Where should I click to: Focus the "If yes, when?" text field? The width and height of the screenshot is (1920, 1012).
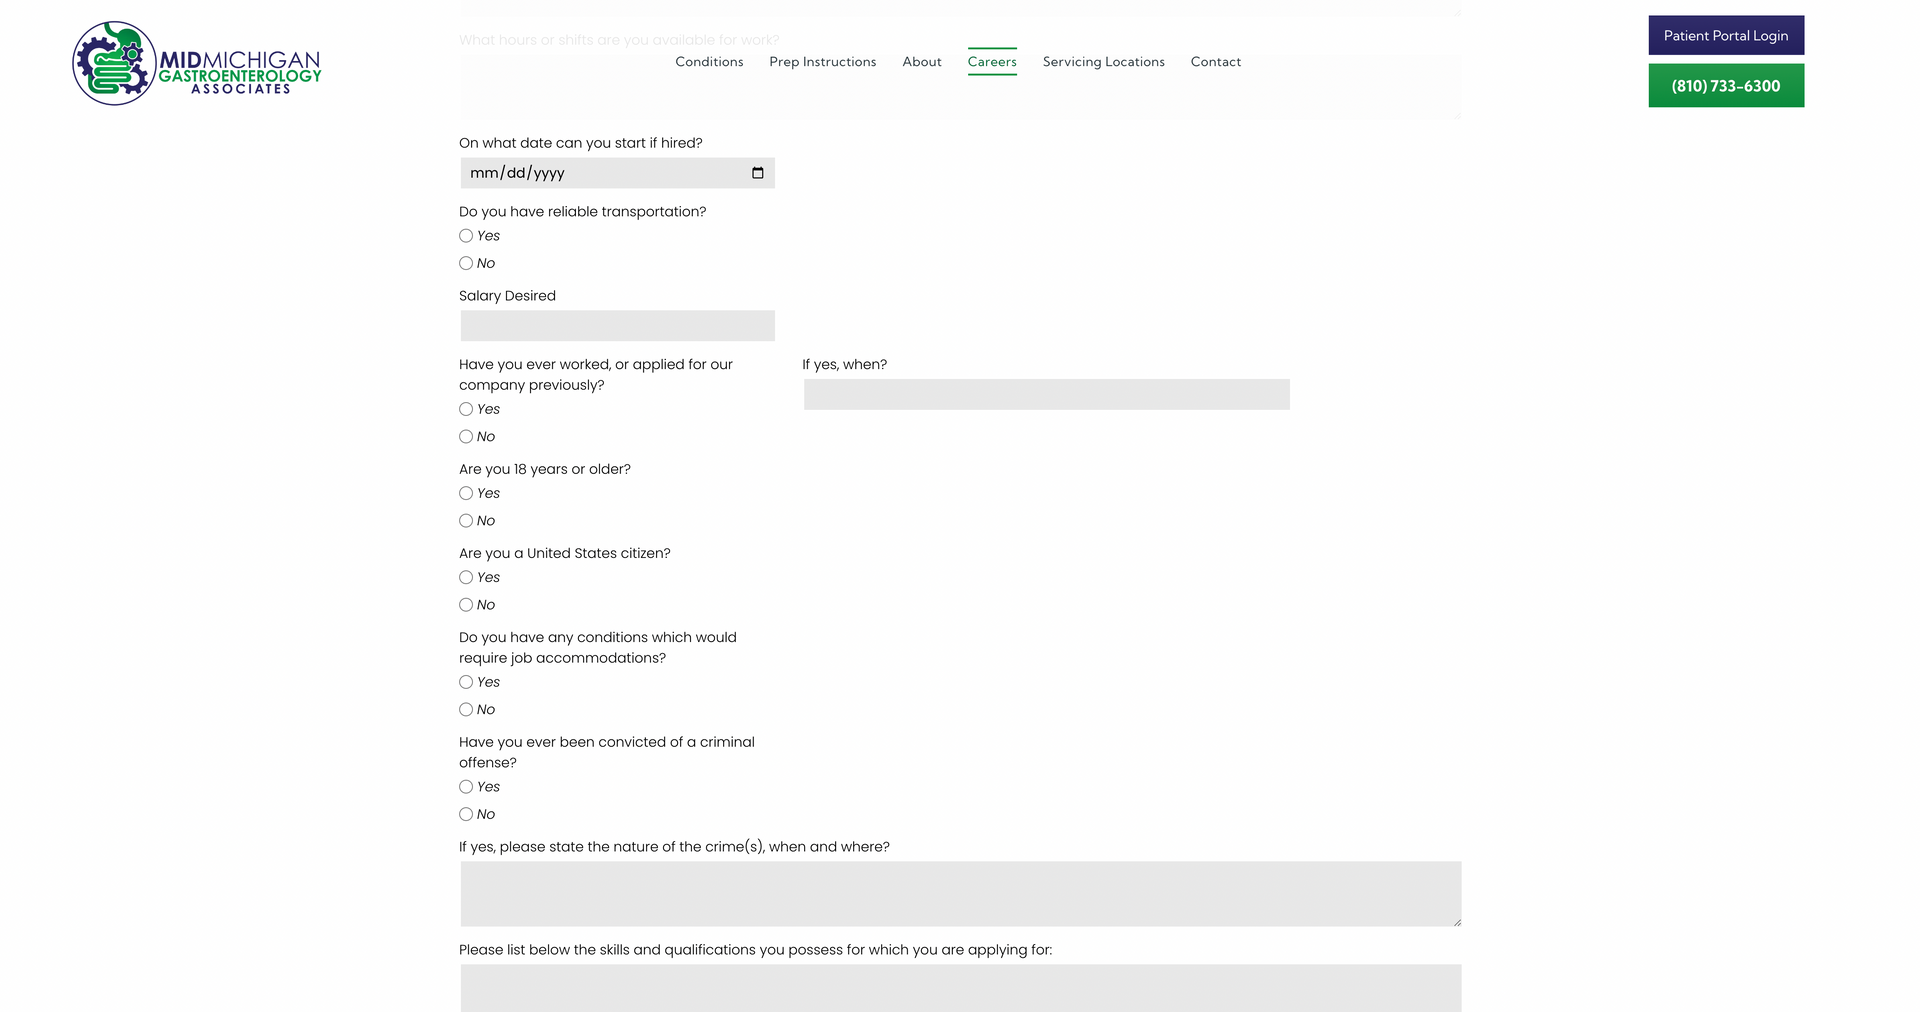tap(1046, 394)
